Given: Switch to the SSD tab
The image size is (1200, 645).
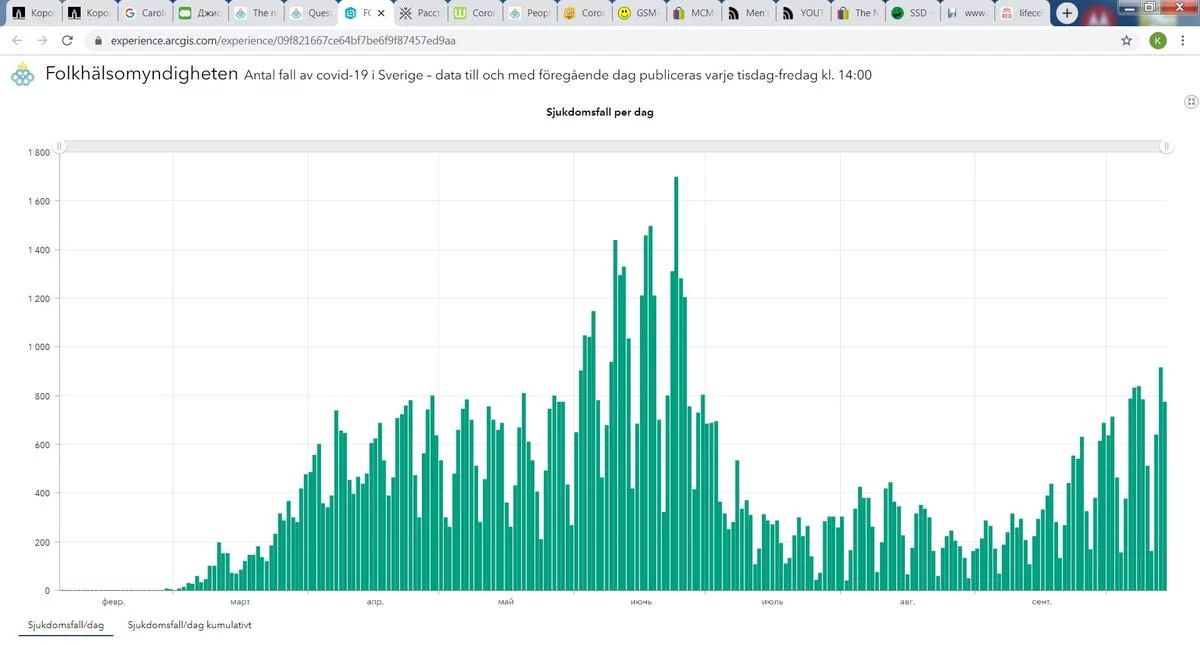Looking at the screenshot, I should click(x=911, y=14).
